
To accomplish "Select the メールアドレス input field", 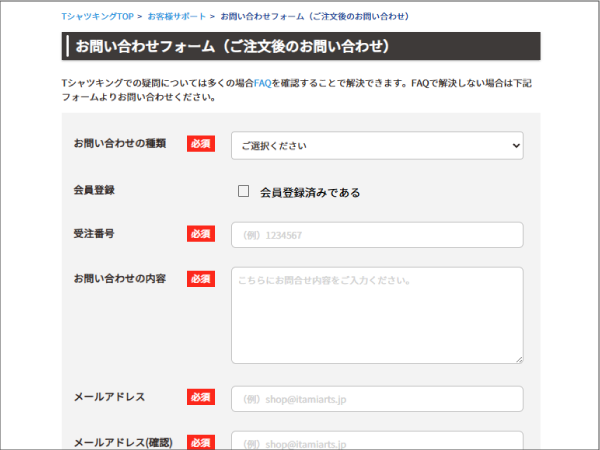I will [x=377, y=399].
